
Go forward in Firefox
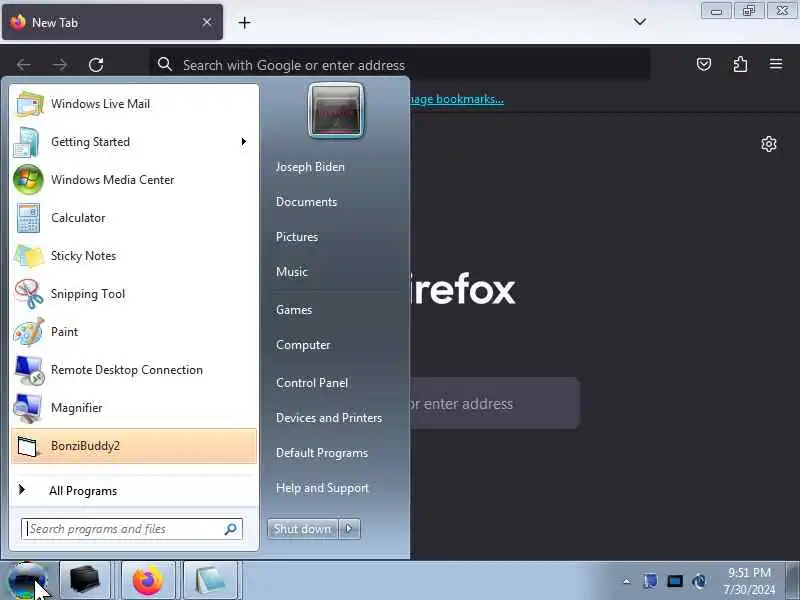click(x=60, y=65)
